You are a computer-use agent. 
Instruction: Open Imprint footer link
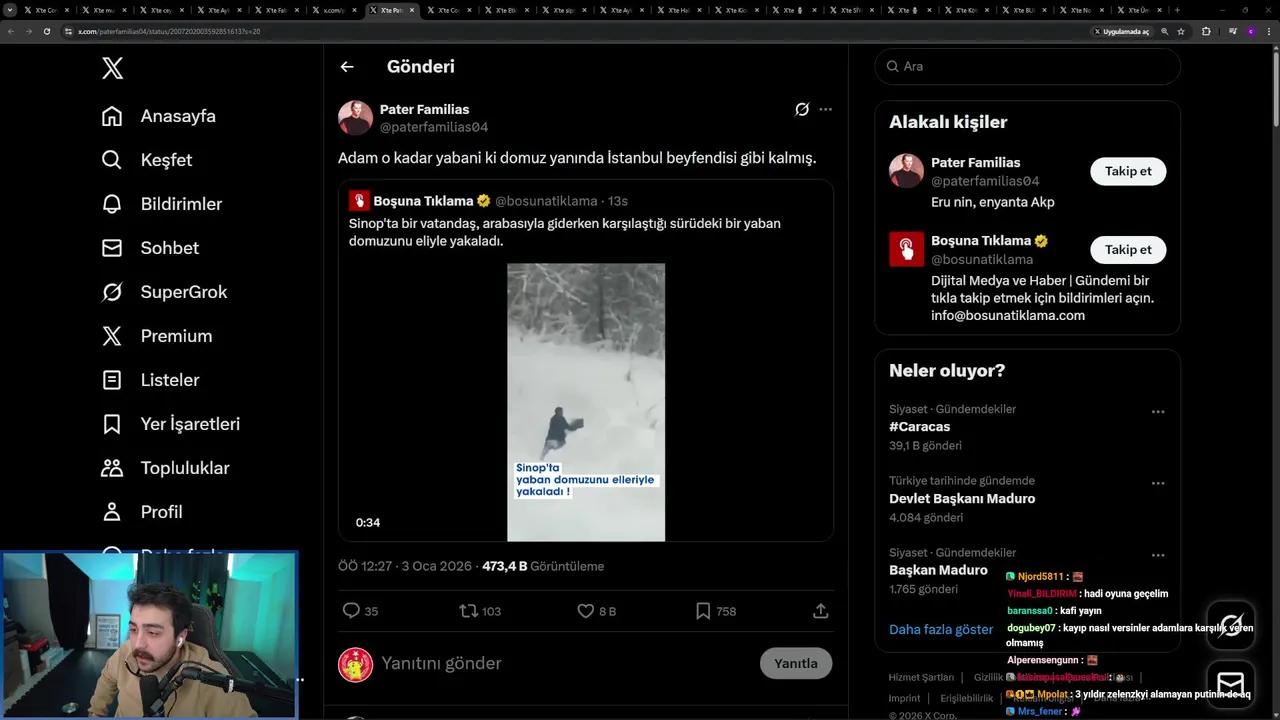click(x=904, y=698)
